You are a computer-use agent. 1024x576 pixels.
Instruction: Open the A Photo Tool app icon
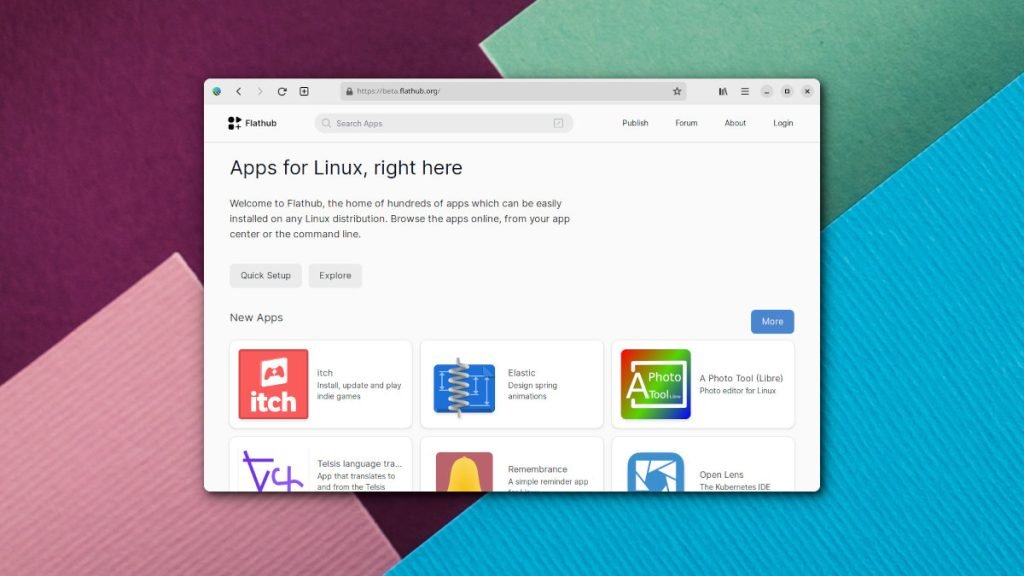[x=656, y=384]
